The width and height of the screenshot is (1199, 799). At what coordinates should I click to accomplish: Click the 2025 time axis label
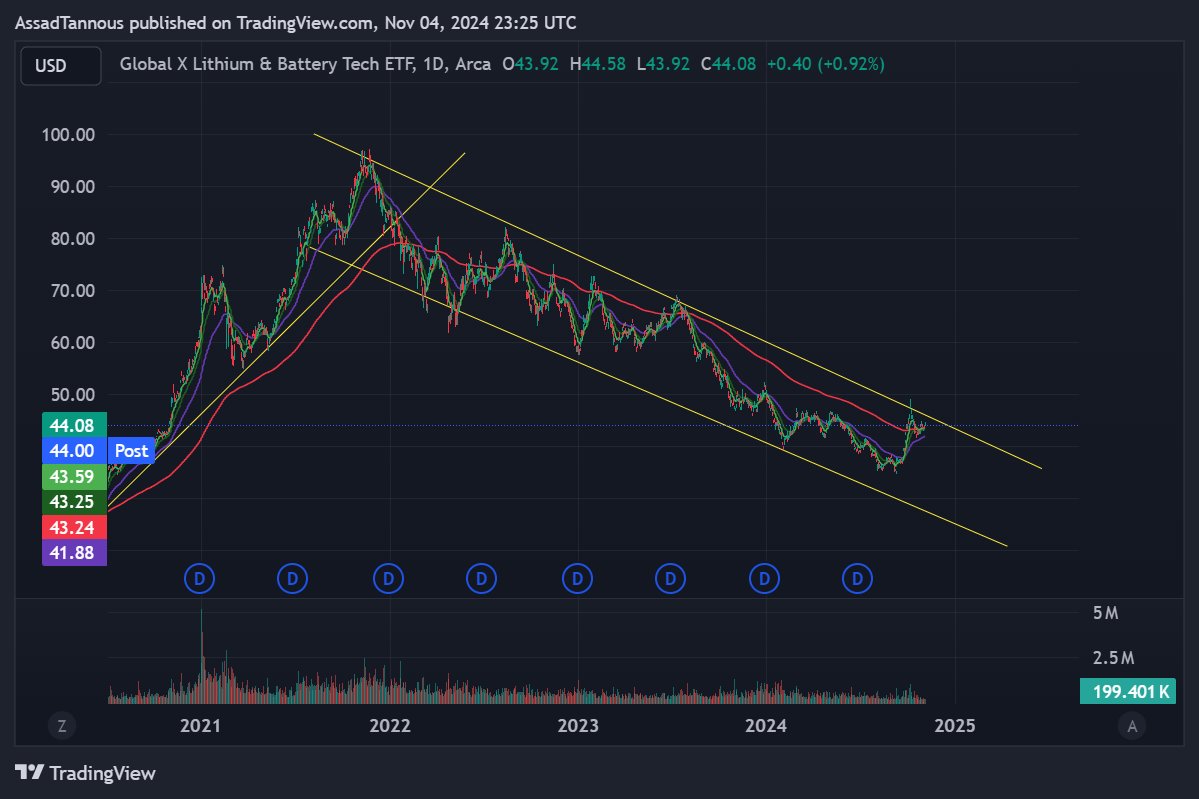pos(954,726)
